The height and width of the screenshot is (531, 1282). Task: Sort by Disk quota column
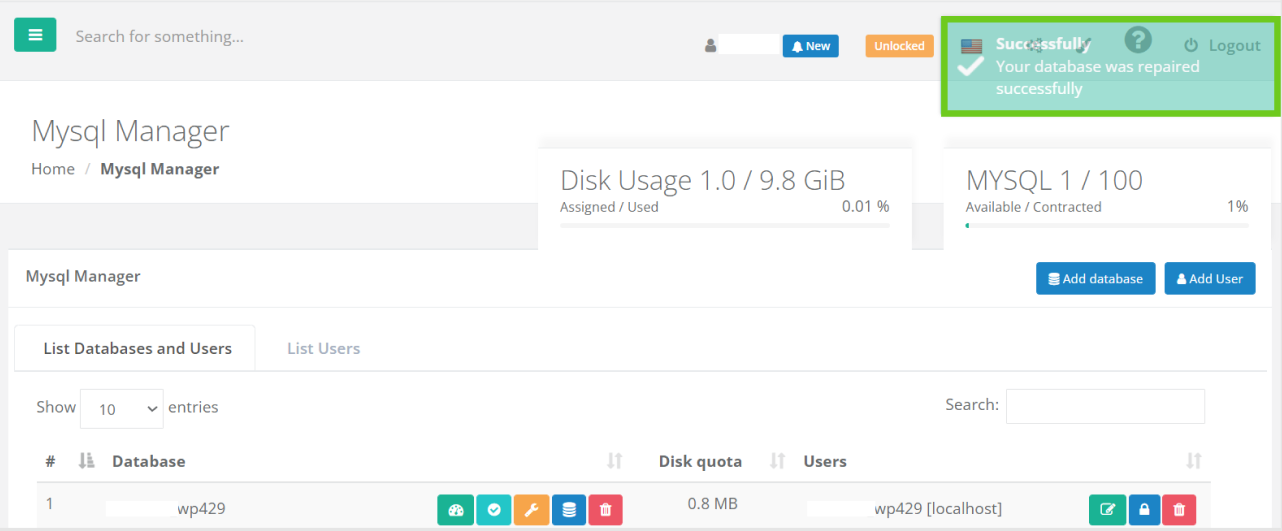[x=700, y=461]
